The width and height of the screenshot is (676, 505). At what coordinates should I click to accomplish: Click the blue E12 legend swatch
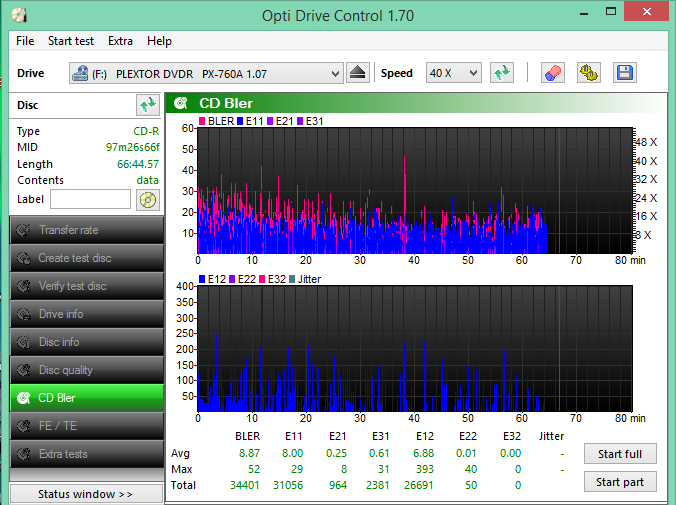pyautogui.click(x=202, y=279)
